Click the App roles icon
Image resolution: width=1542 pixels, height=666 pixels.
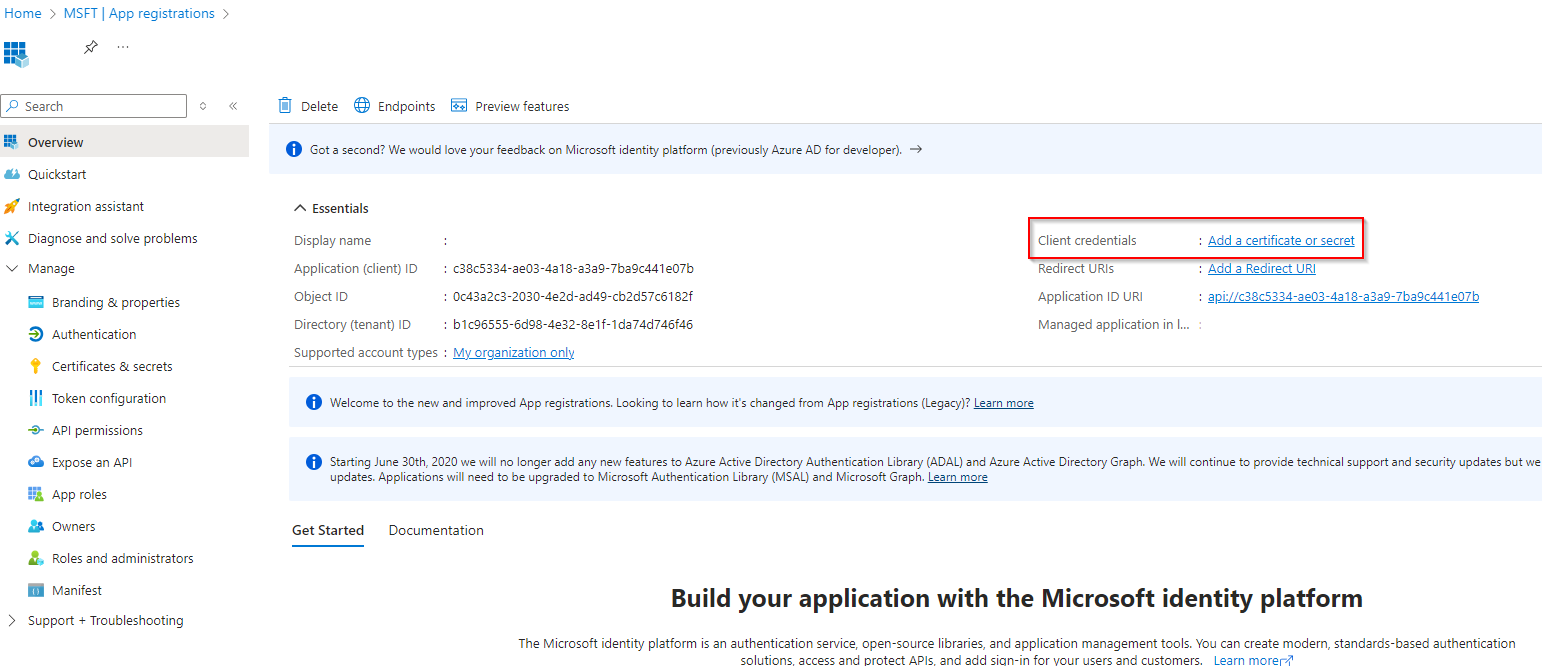point(35,494)
